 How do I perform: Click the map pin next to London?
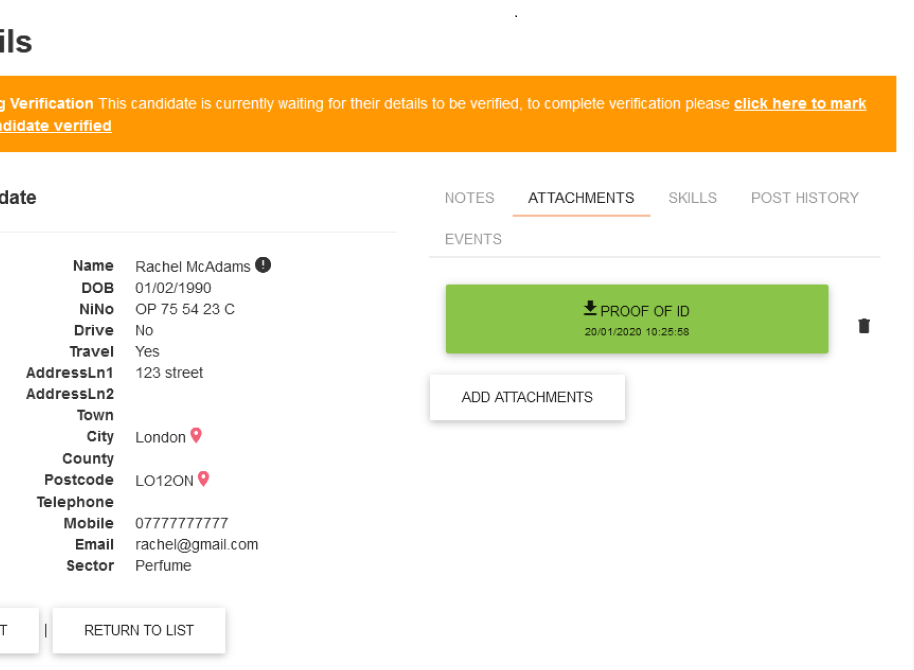tap(196, 435)
